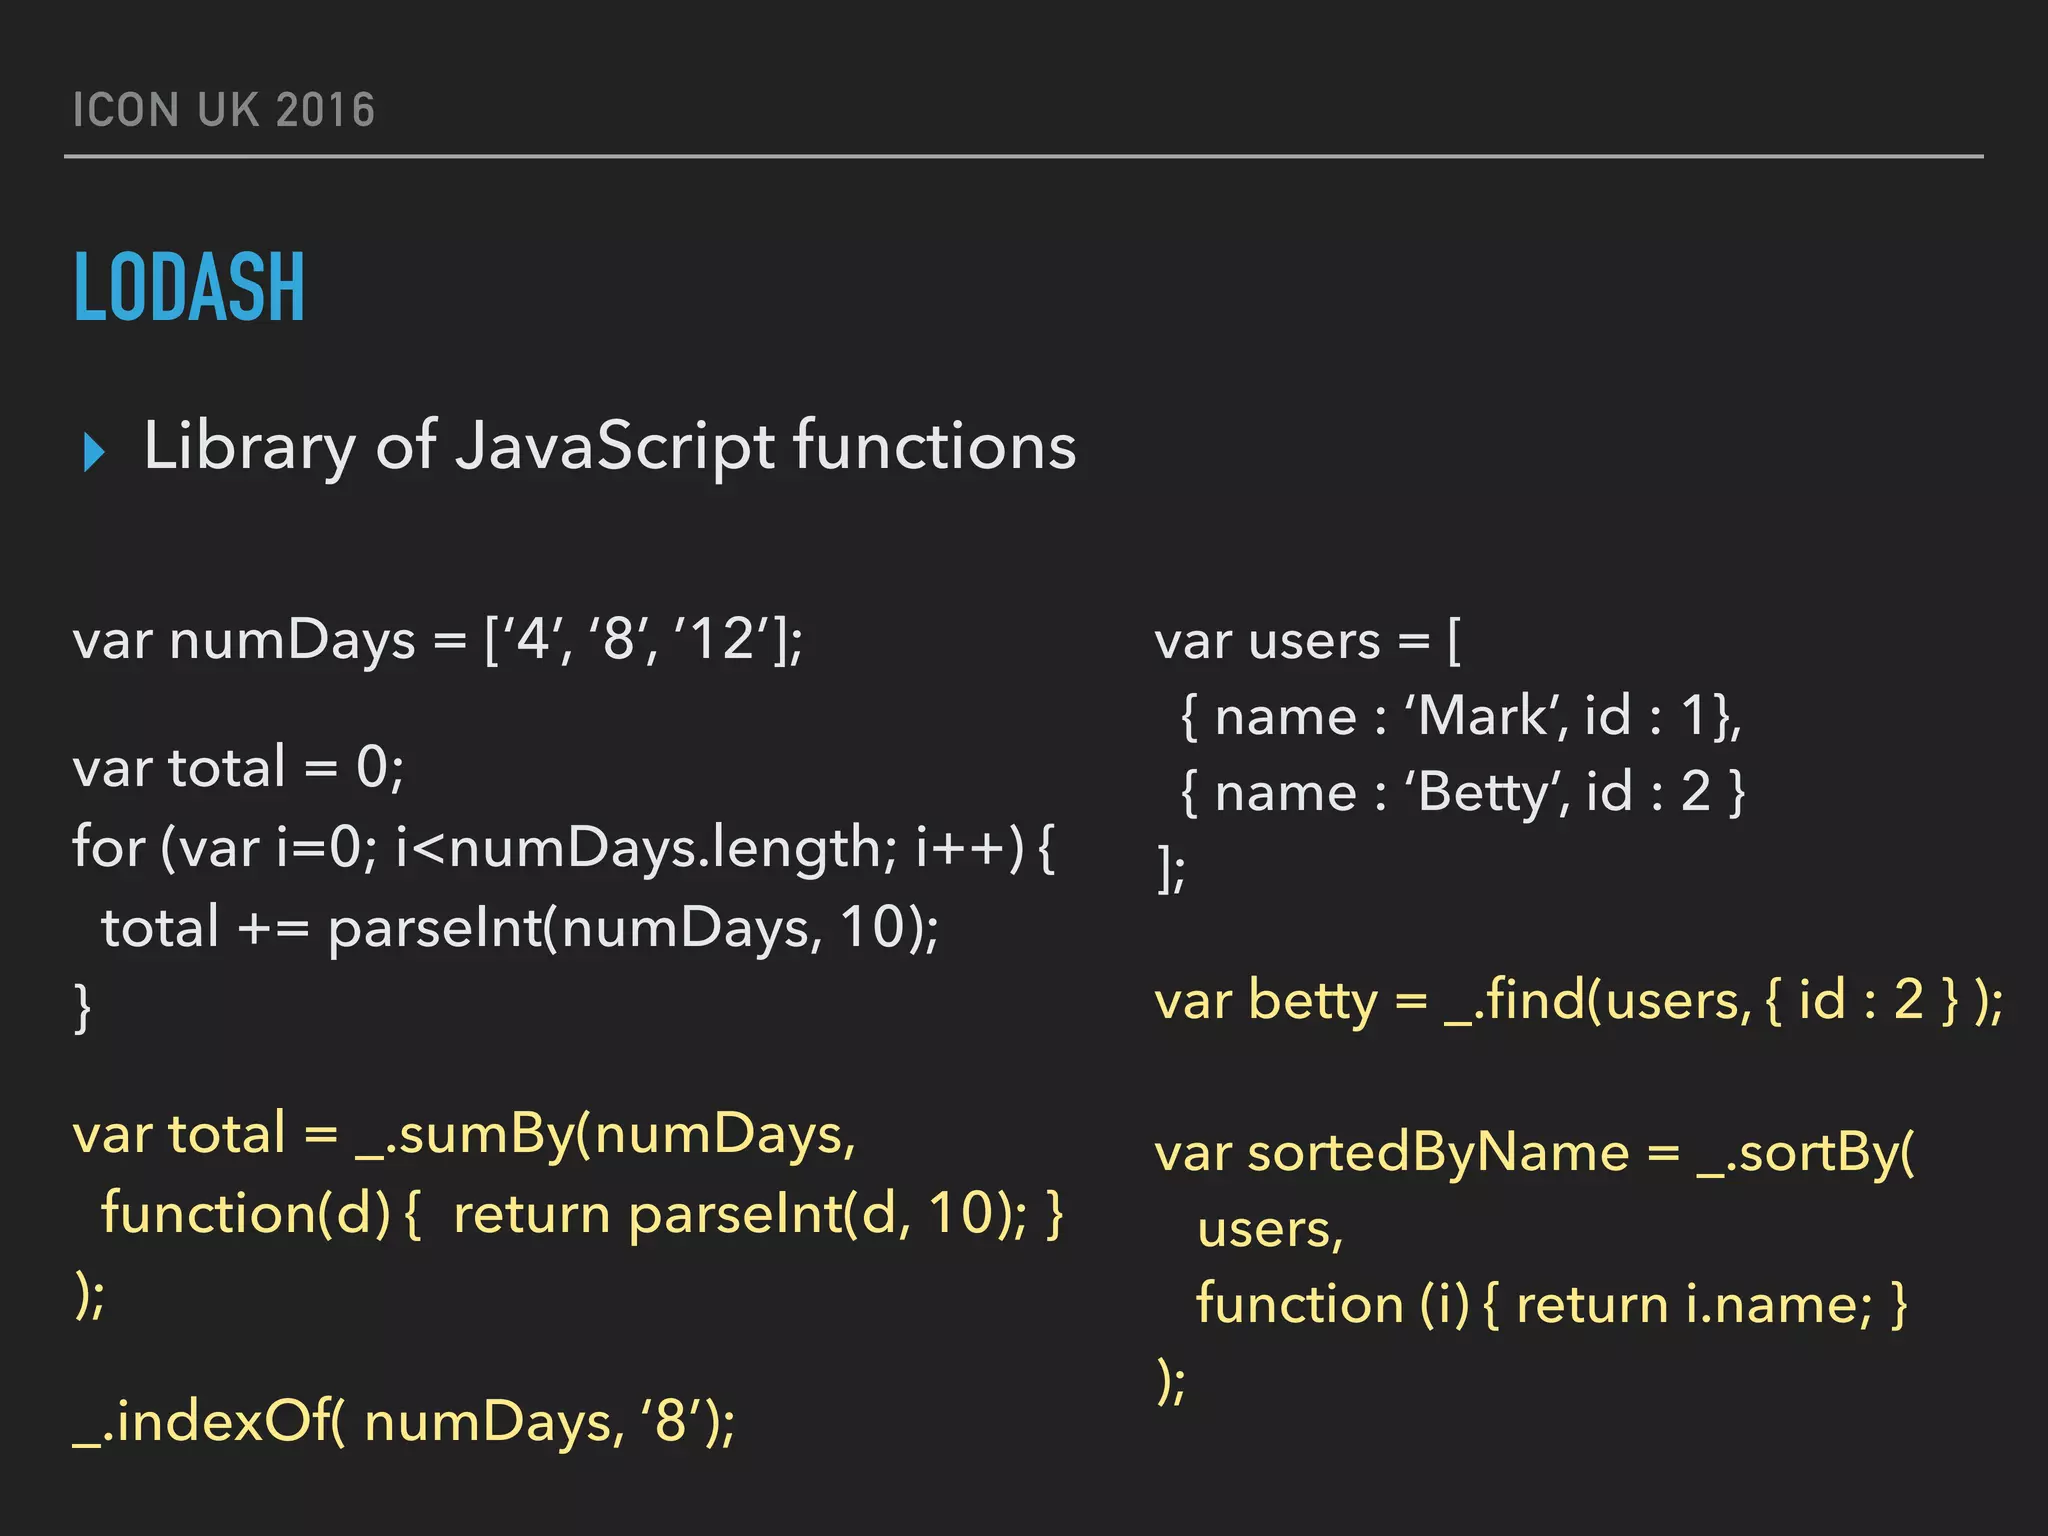Image resolution: width=2048 pixels, height=1536 pixels.
Task: Click the for loop line with numDays.length
Action: (x=564, y=848)
